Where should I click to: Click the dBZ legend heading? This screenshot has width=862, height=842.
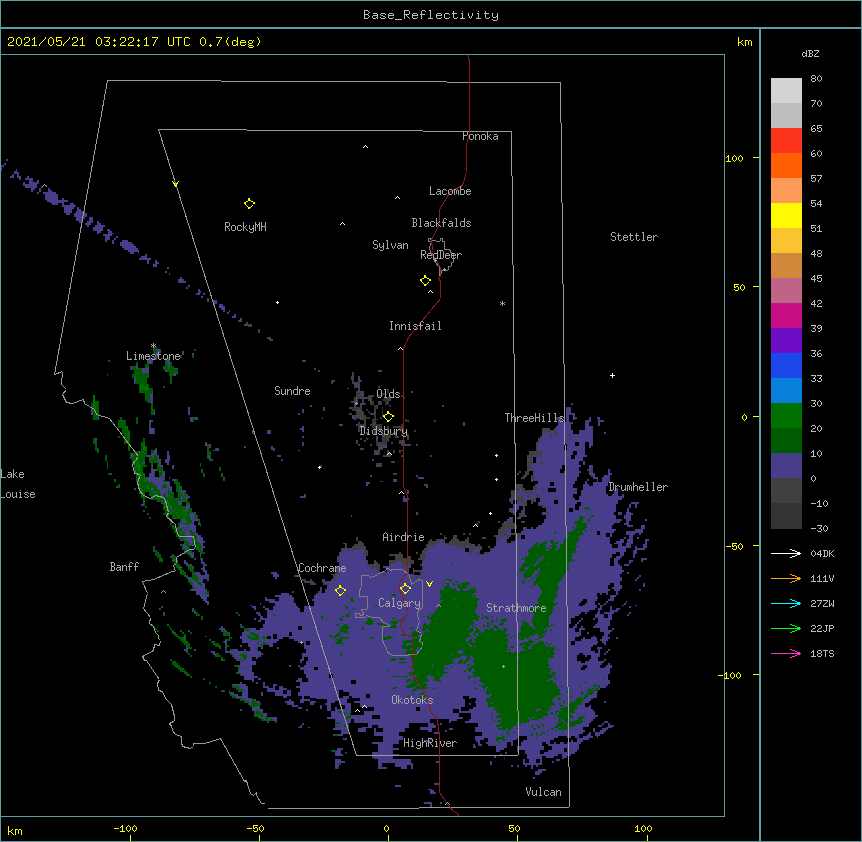point(810,54)
